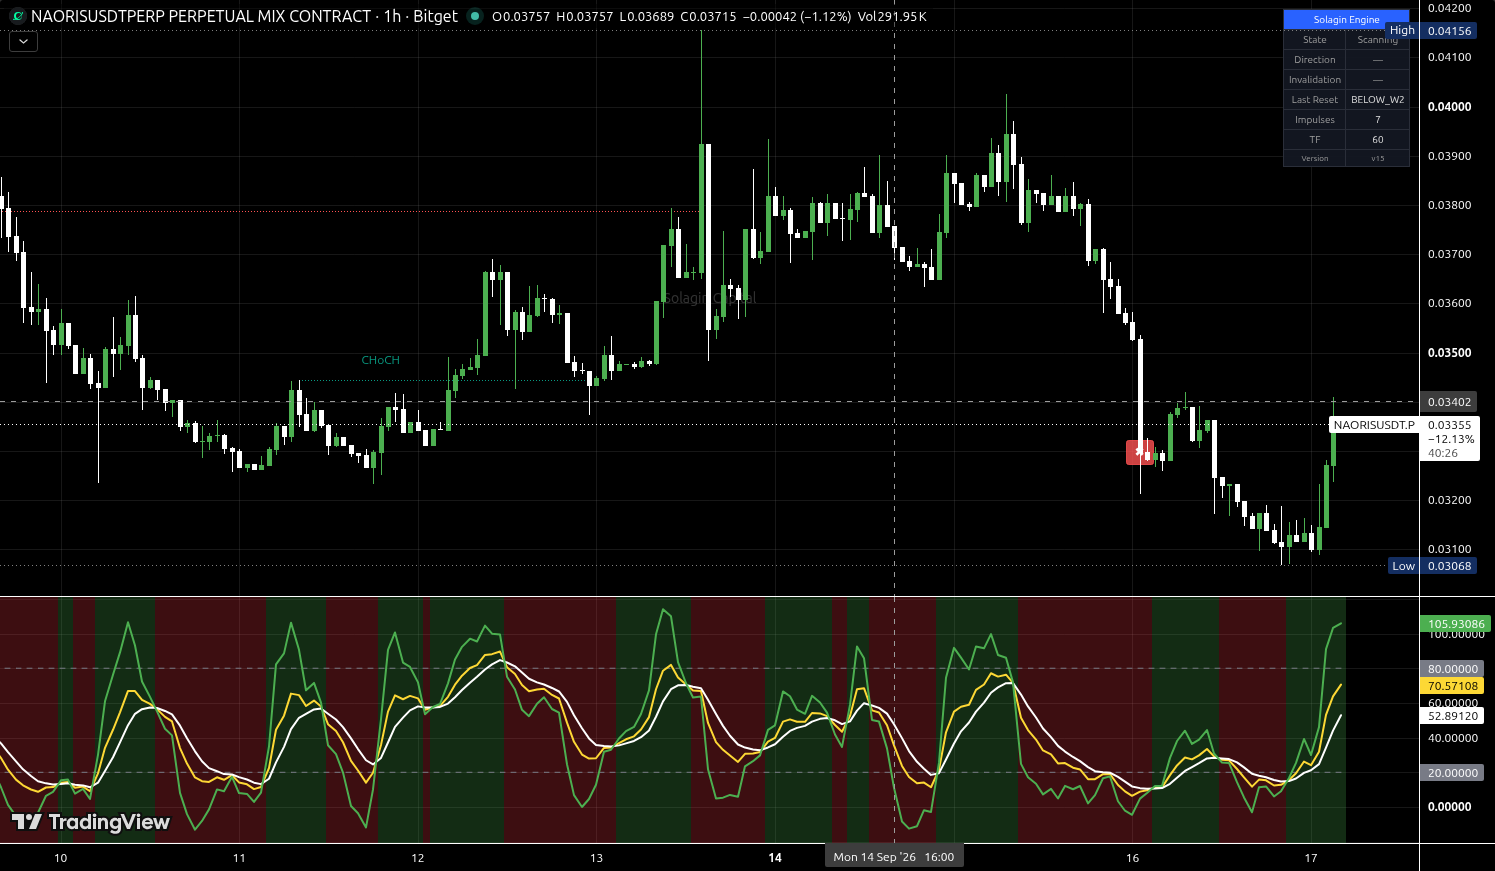
Task: Click the 0.04000 price axis level
Action: pos(1449,107)
